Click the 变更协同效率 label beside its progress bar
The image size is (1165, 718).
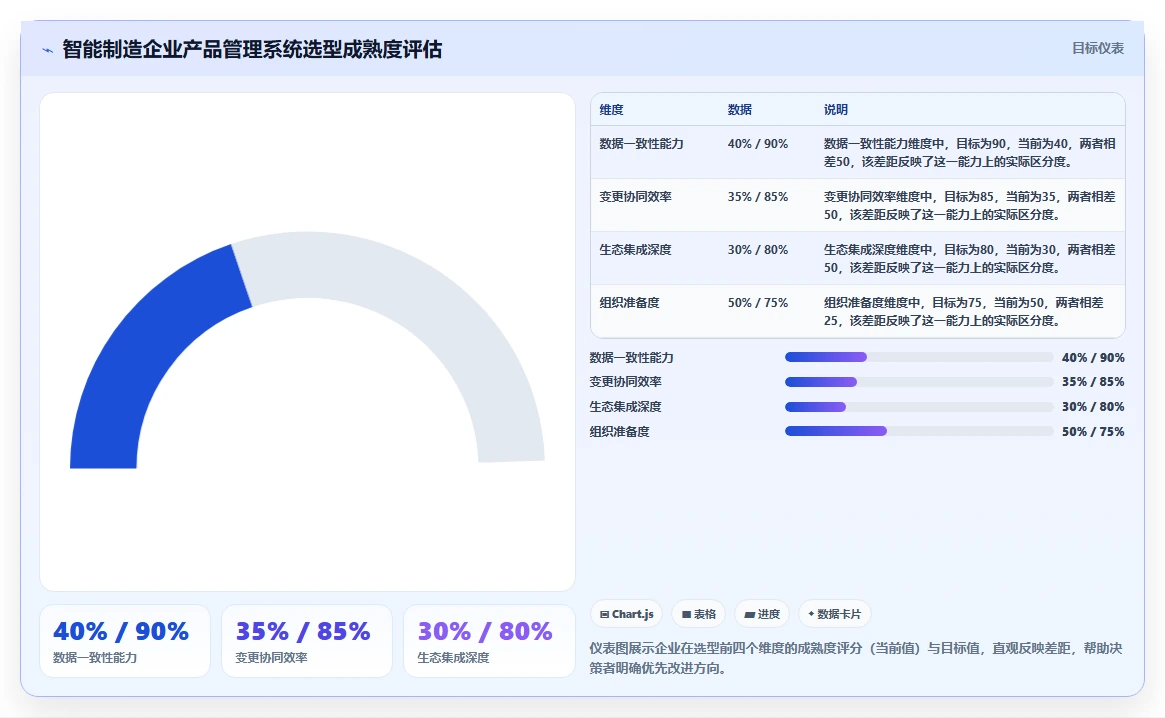tap(626, 382)
